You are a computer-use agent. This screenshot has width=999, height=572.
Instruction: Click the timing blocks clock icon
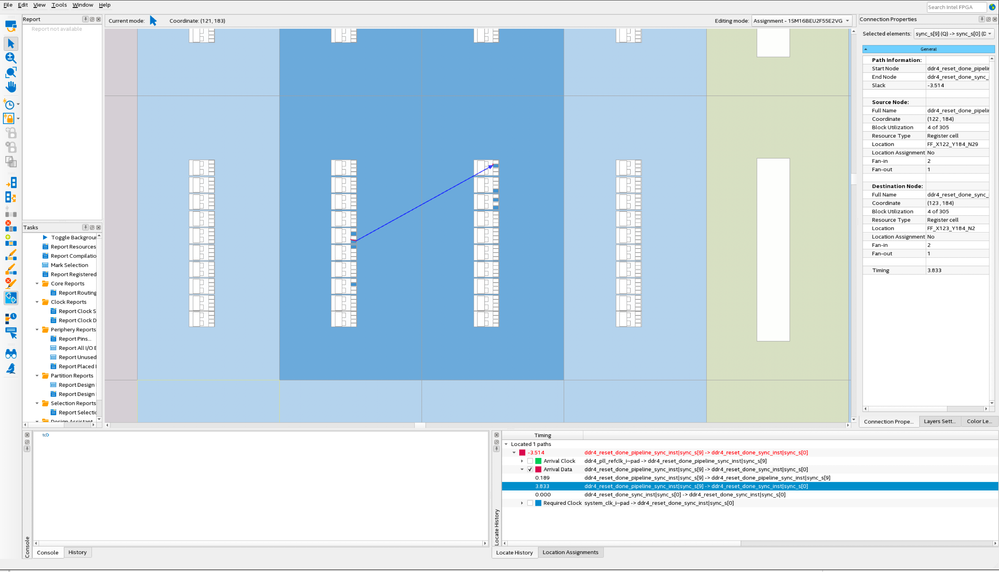pyautogui.click(x=11, y=318)
